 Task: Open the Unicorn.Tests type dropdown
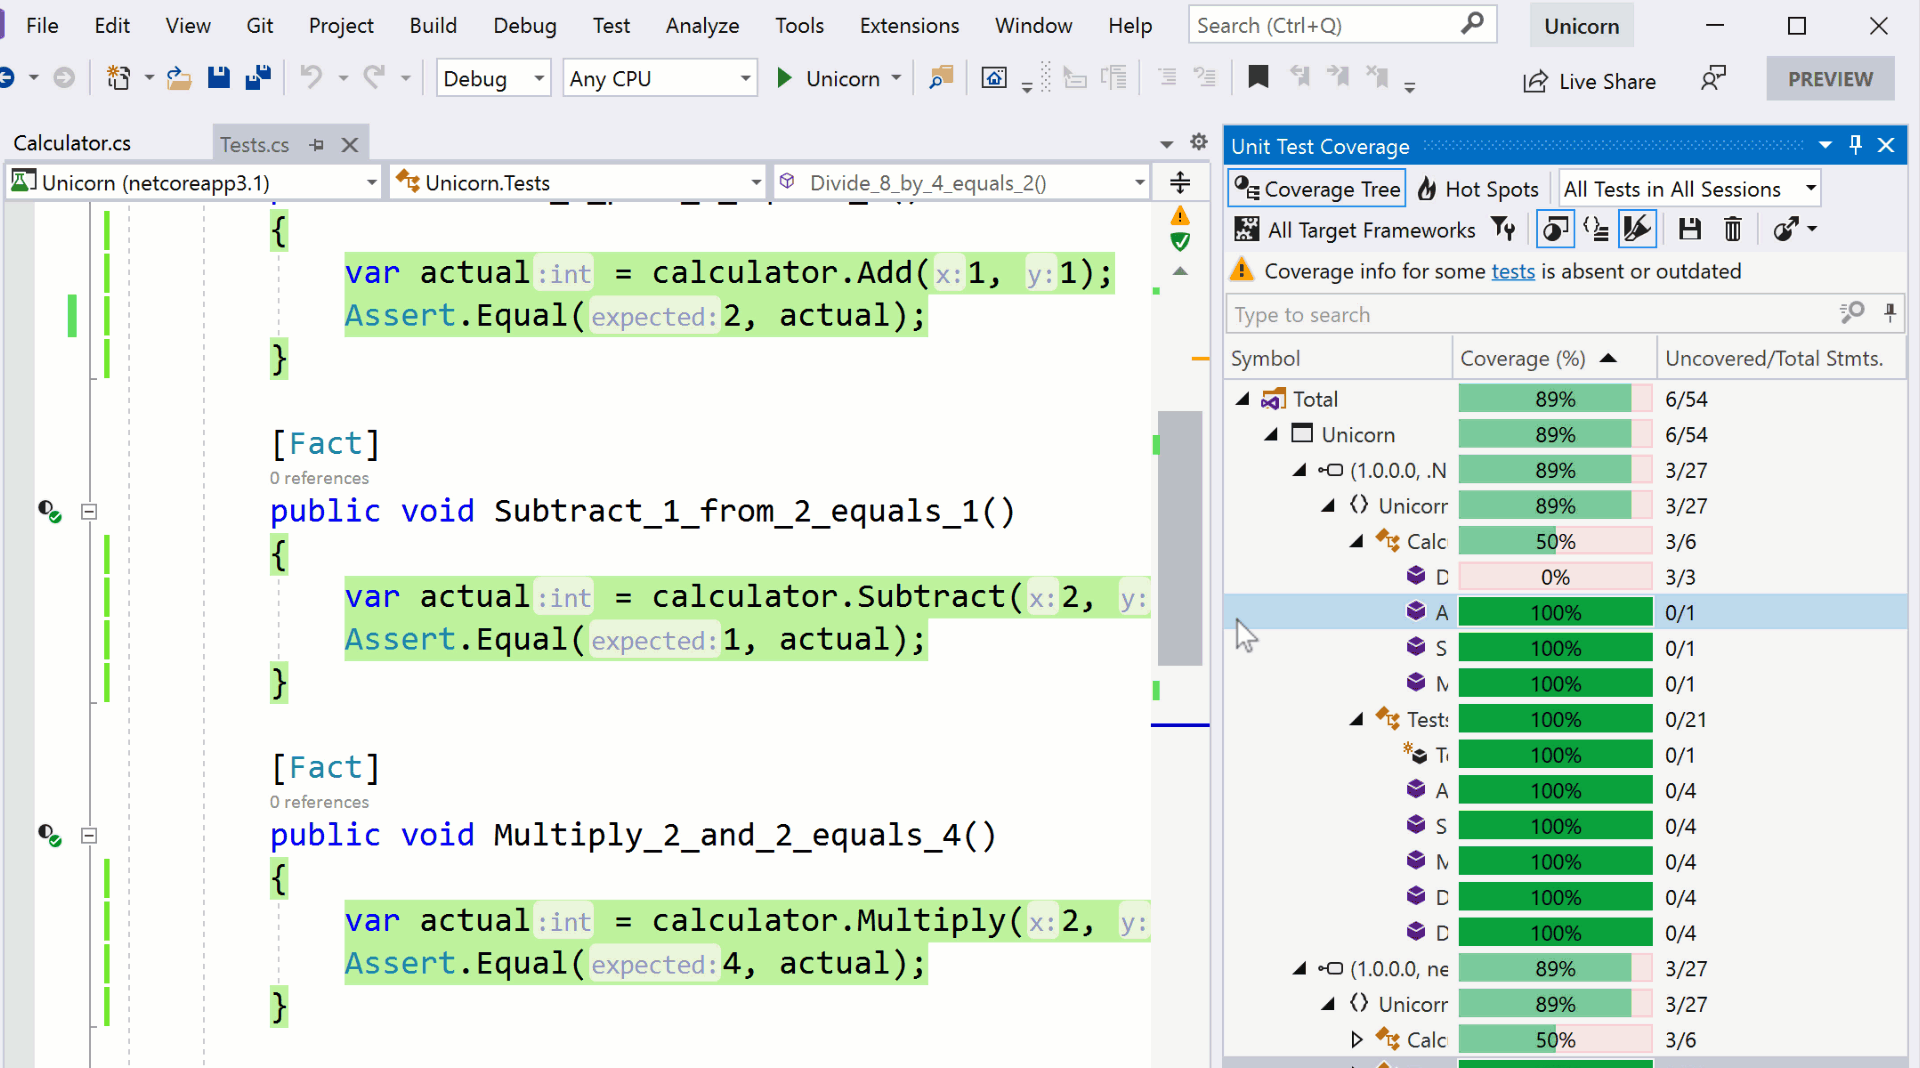(578, 182)
